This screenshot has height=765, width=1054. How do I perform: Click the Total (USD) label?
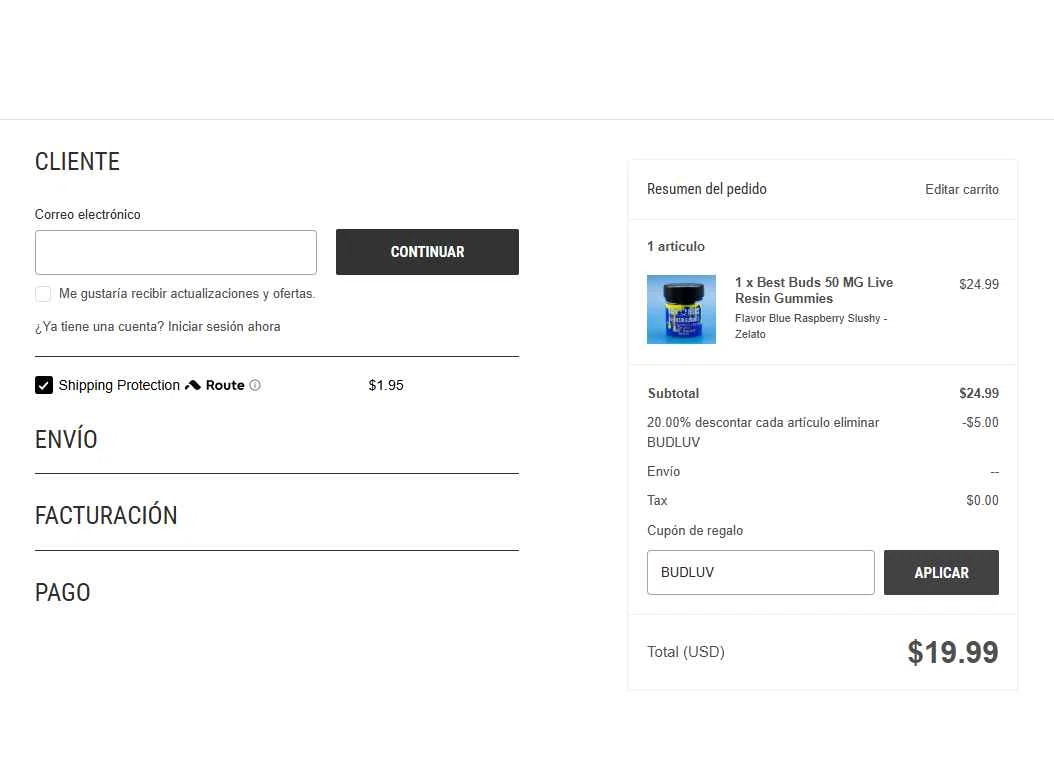[x=686, y=652]
